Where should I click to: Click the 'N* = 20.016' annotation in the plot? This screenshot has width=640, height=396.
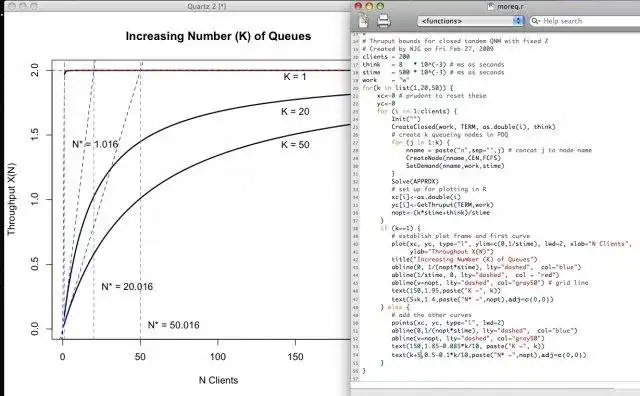click(x=127, y=287)
